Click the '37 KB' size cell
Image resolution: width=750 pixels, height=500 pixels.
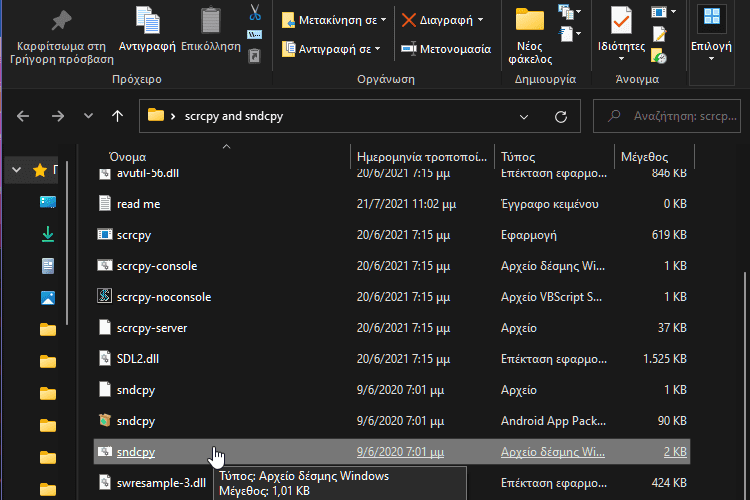tap(672, 328)
